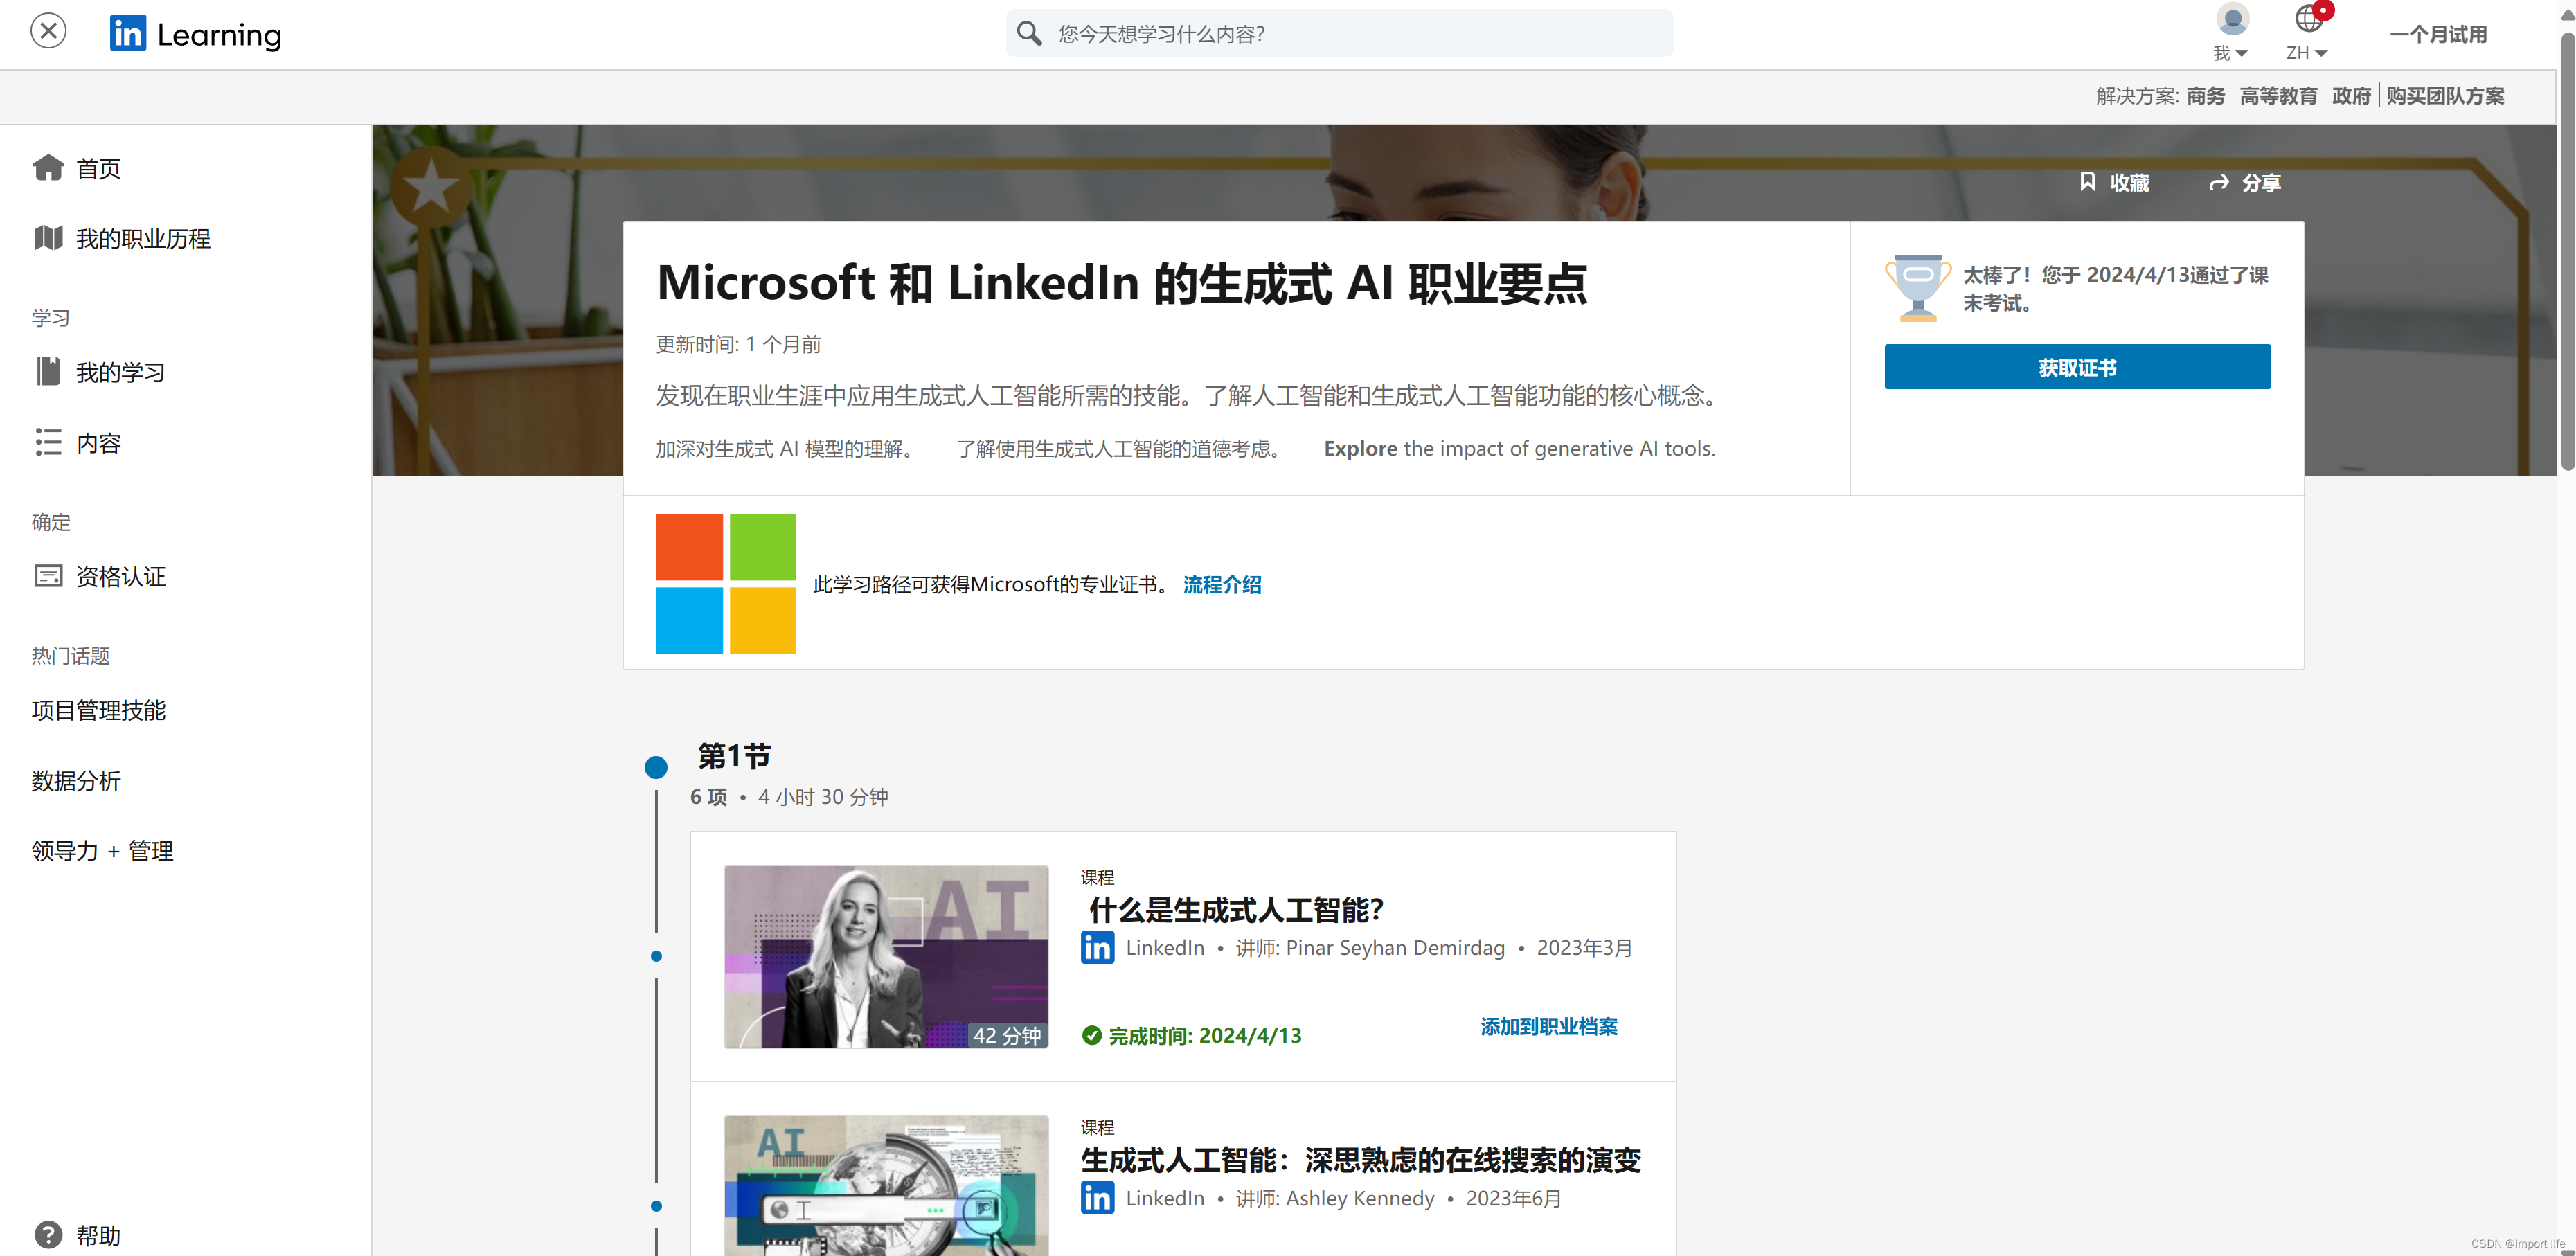Click LinkedIn icon beside Pinar Seyhan Demirdag
The width and height of the screenshot is (2576, 1256).
1097,947
